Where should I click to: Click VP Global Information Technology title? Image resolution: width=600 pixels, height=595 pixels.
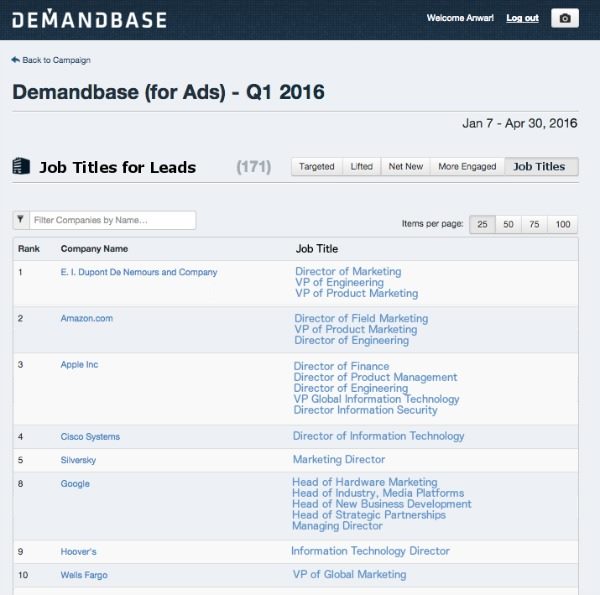coord(377,399)
